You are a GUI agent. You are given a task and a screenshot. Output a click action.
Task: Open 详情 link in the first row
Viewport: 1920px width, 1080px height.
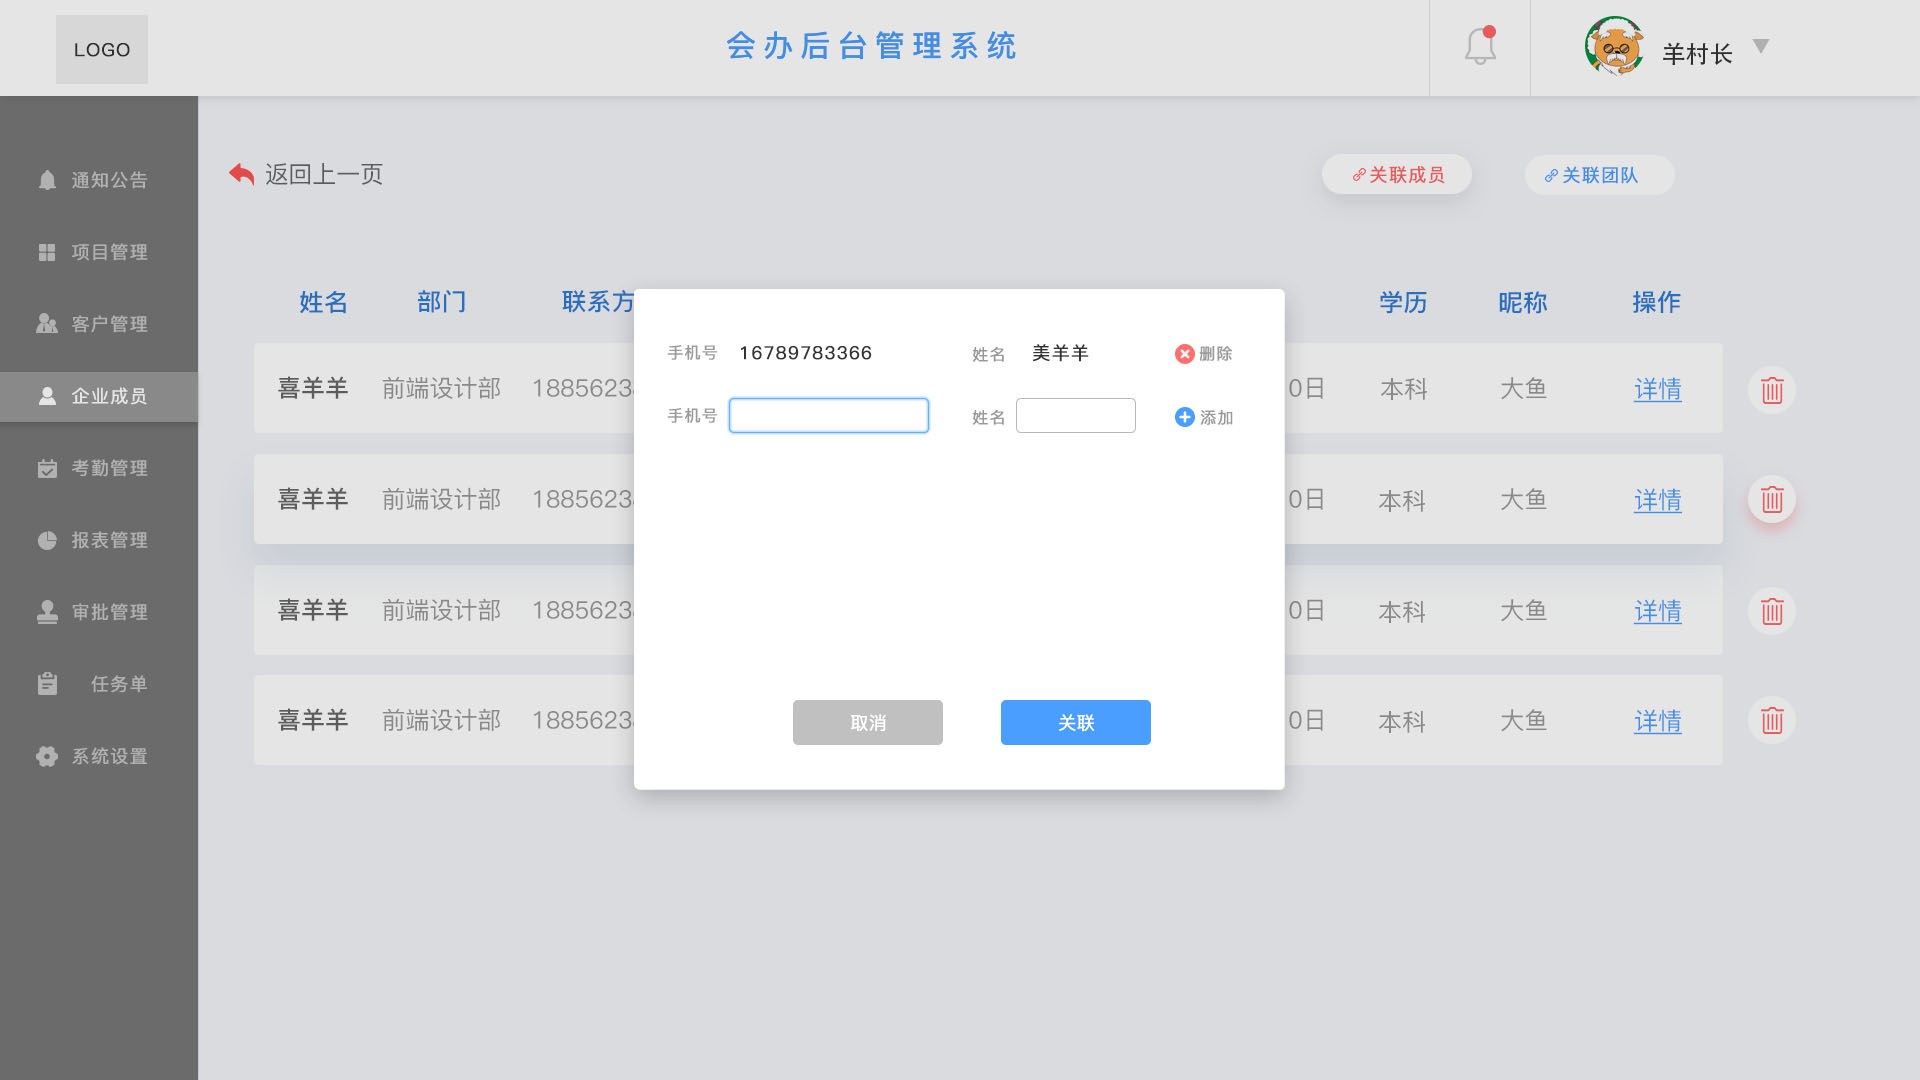point(1658,389)
